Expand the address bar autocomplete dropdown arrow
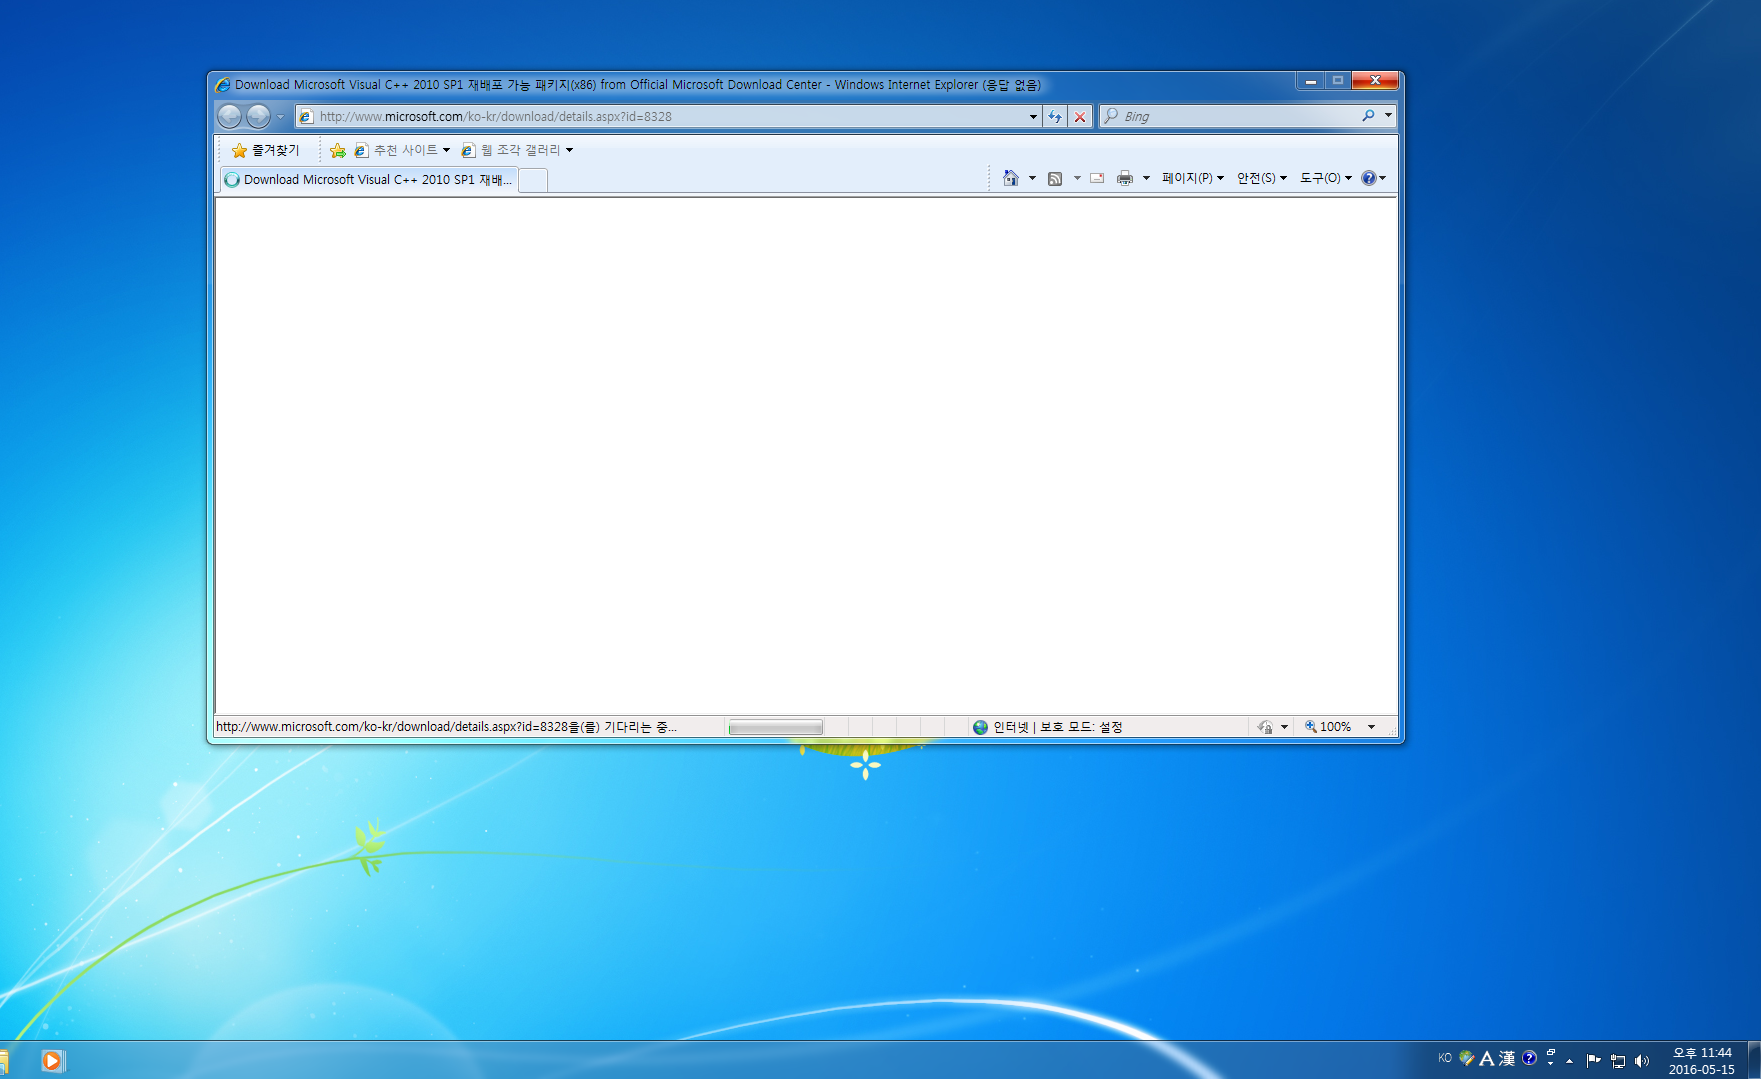 (x=1033, y=117)
